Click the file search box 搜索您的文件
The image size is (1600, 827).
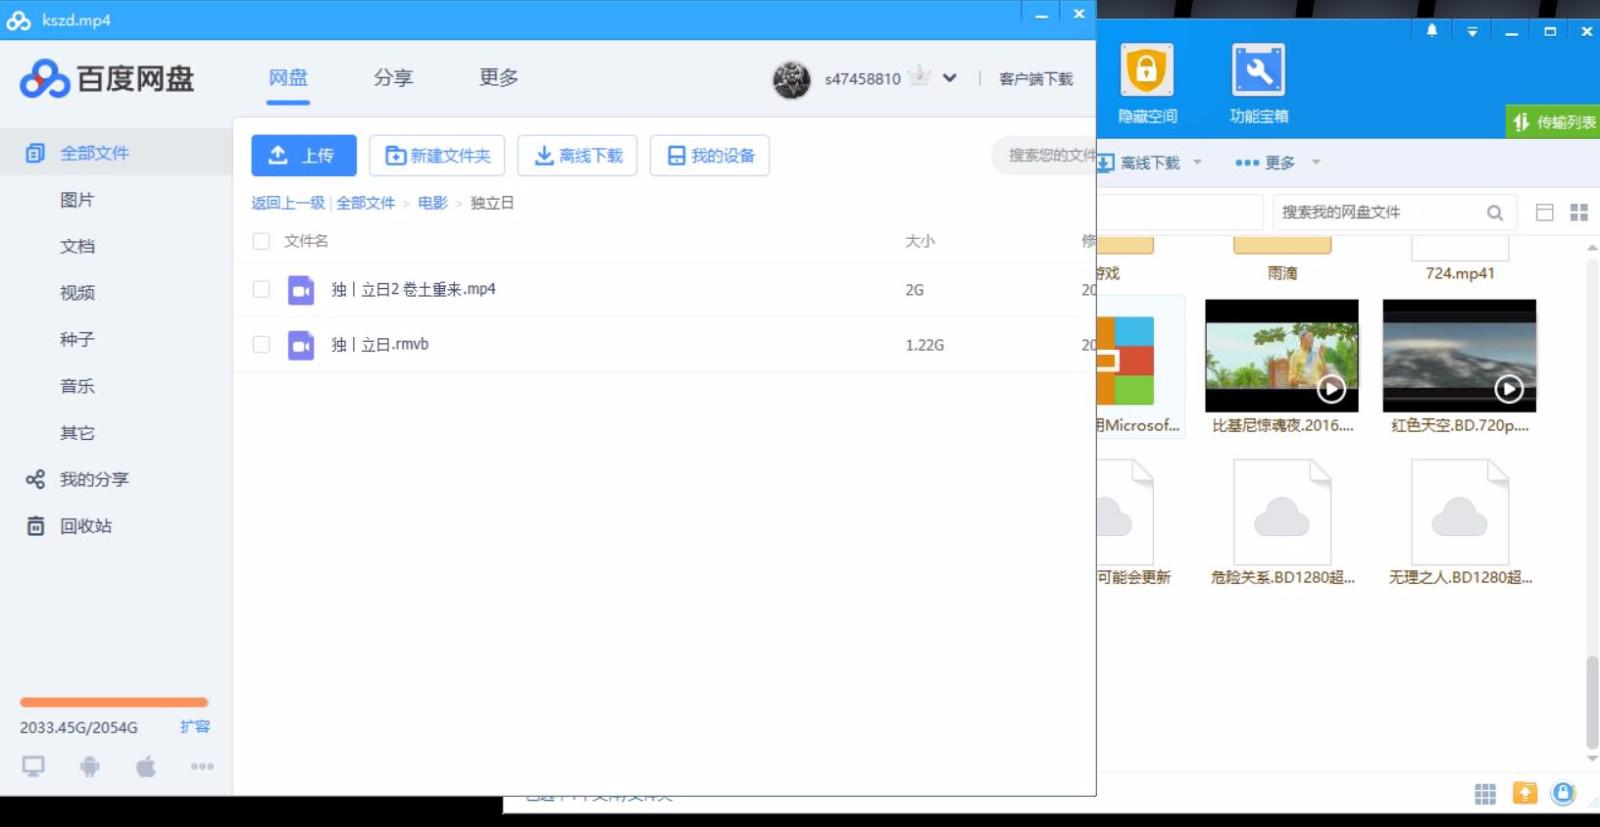click(x=1044, y=155)
